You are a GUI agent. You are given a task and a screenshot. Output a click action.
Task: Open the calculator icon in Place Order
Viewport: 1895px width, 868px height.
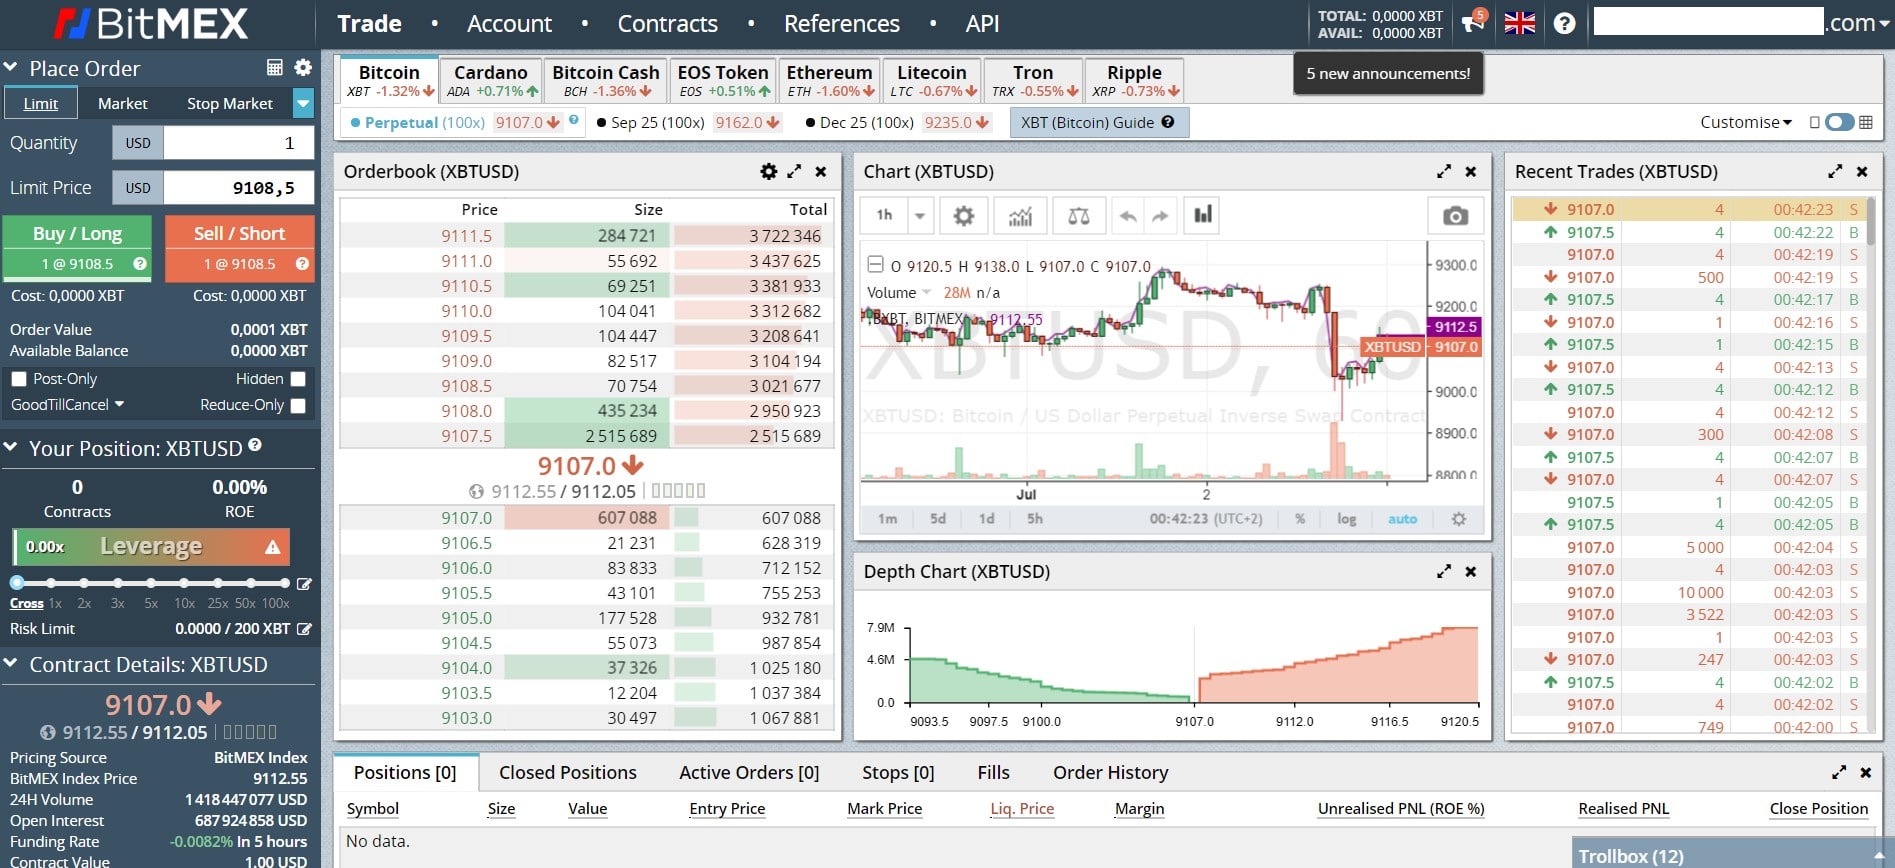[275, 67]
